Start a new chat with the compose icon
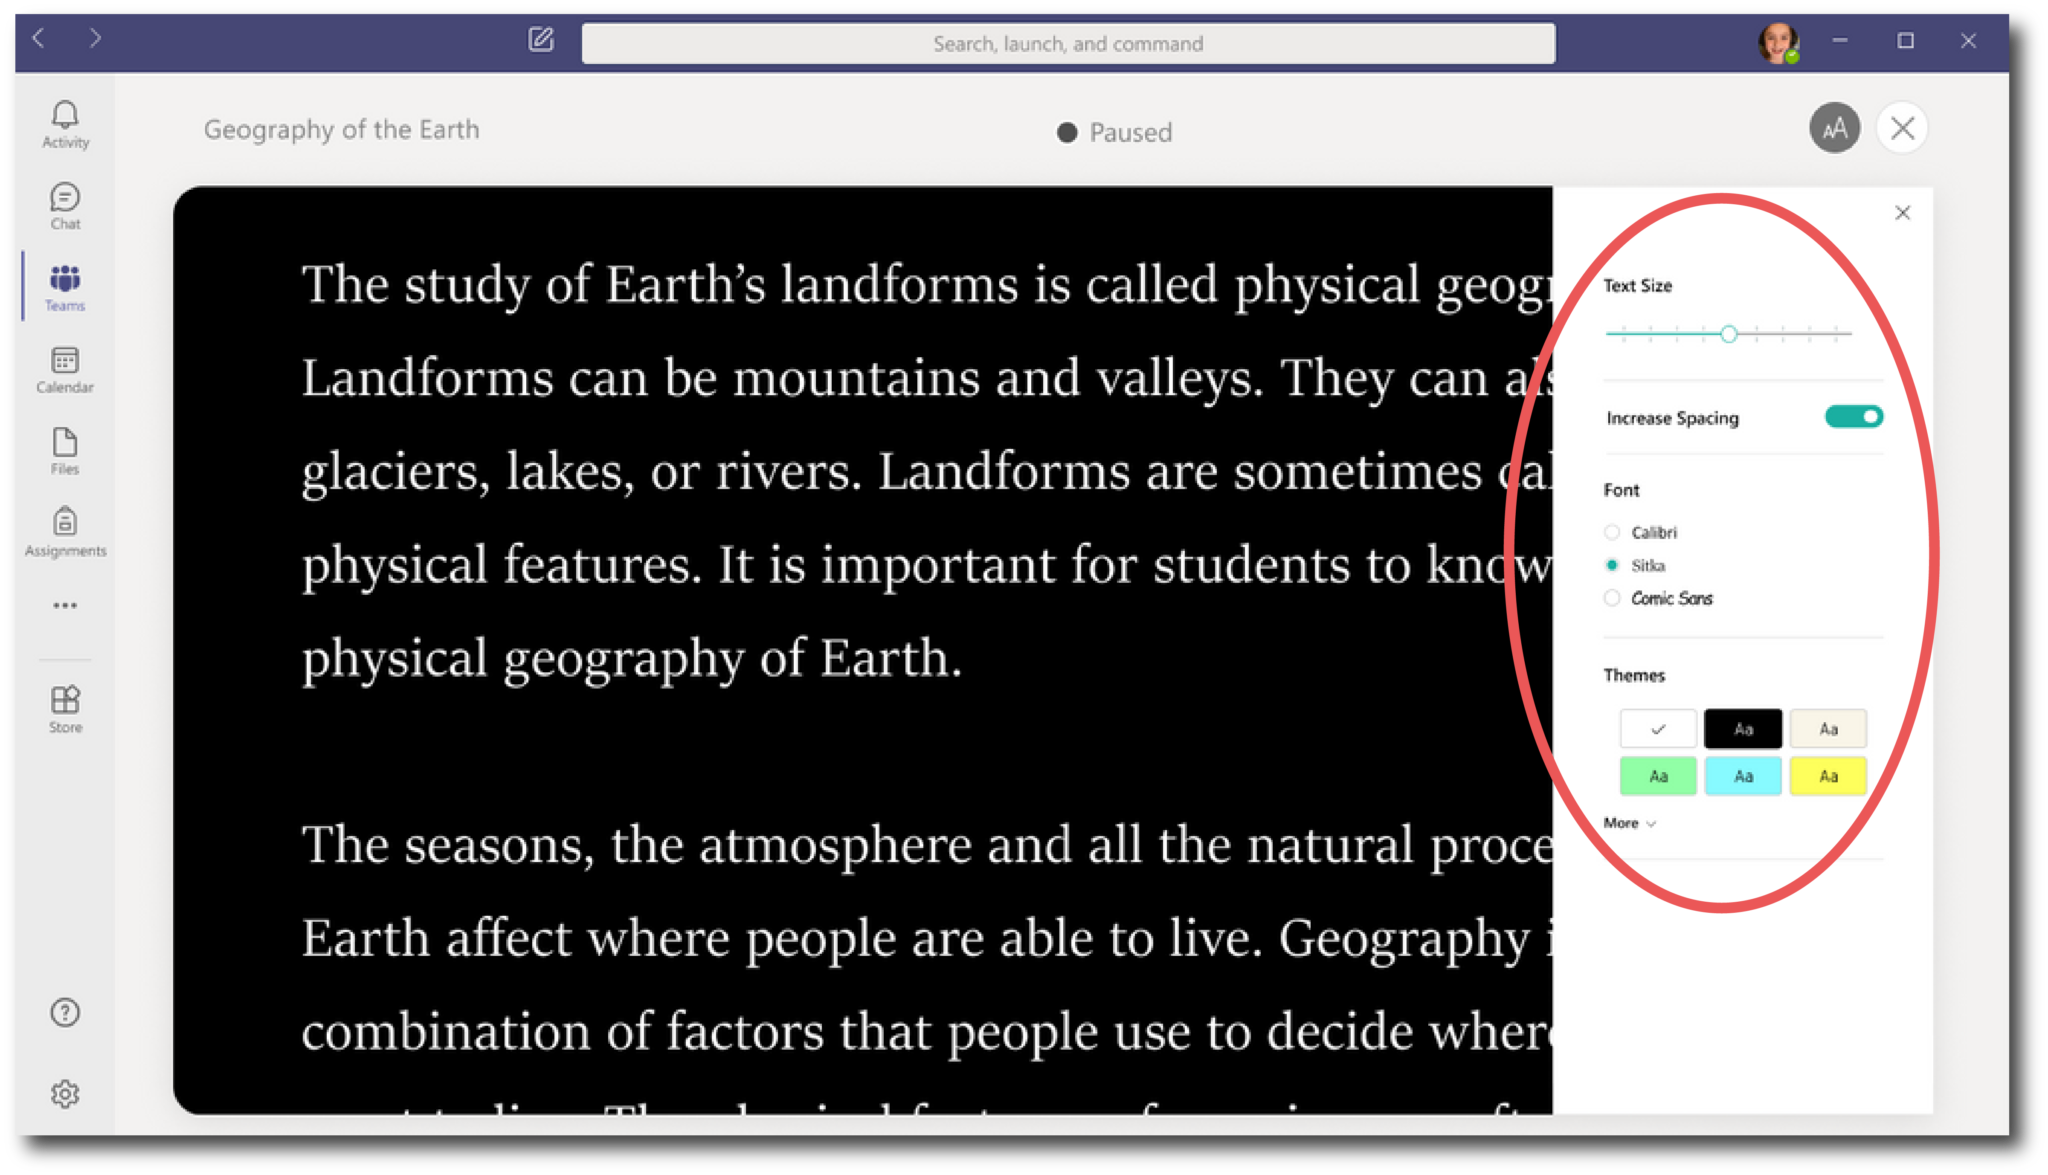This screenshot has width=2048, height=1175. (540, 41)
